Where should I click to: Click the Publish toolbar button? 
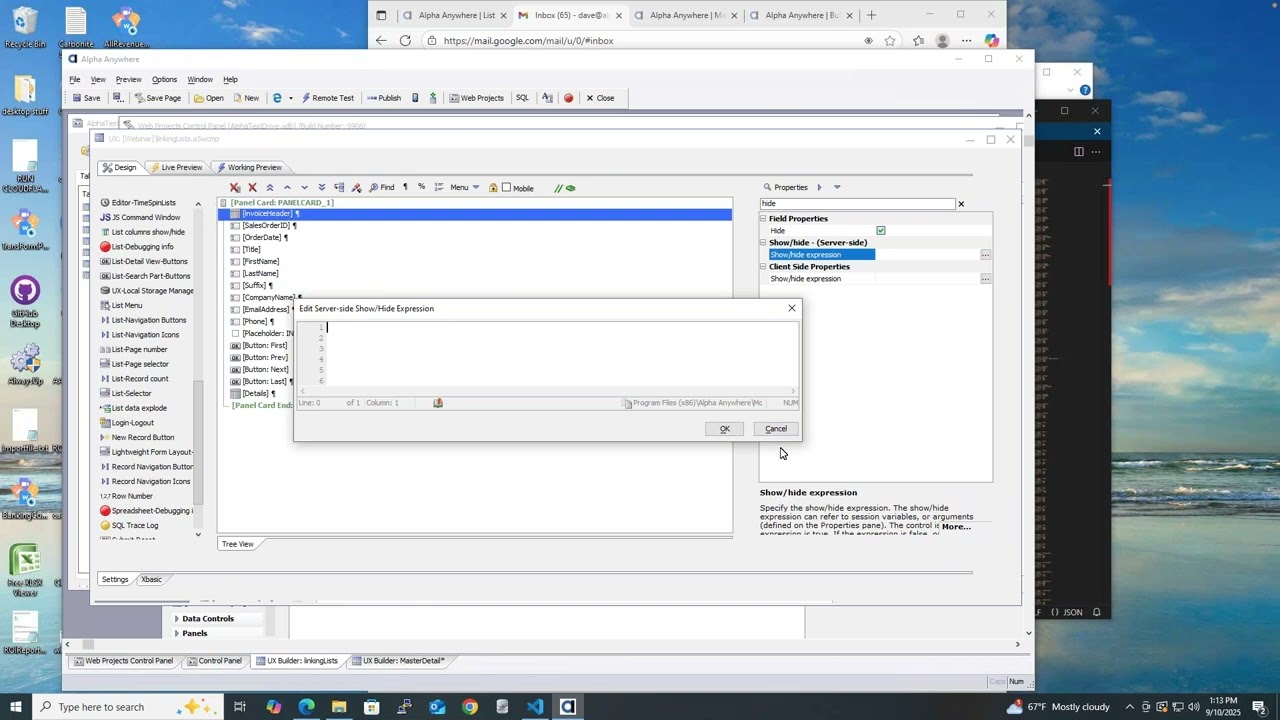click(x=384, y=98)
